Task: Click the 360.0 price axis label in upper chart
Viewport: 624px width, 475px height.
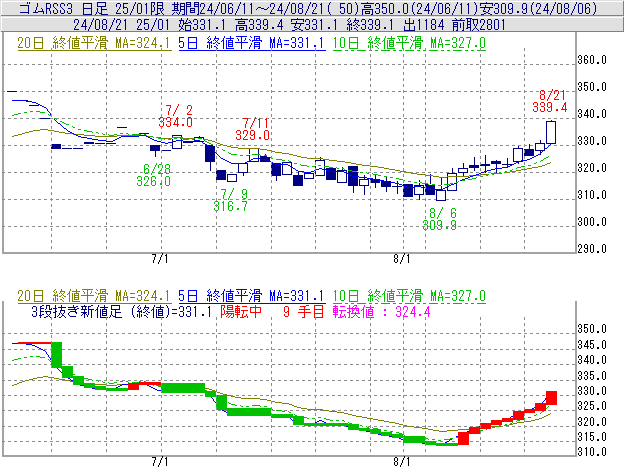Action: pyautogui.click(x=592, y=60)
